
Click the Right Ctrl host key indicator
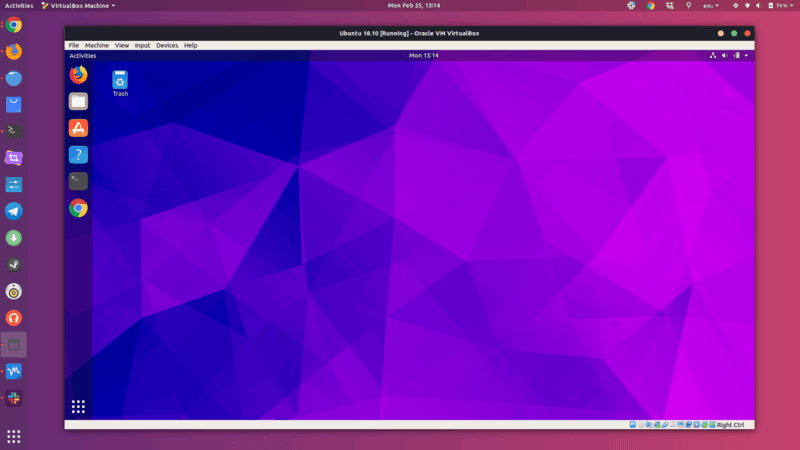[x=730, y=425]
